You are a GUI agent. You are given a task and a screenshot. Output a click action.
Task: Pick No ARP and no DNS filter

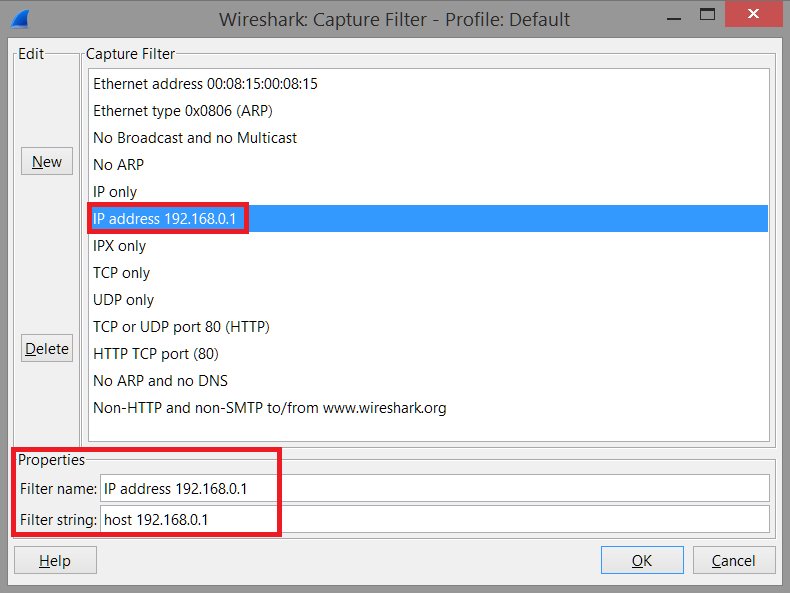[428, 381]
